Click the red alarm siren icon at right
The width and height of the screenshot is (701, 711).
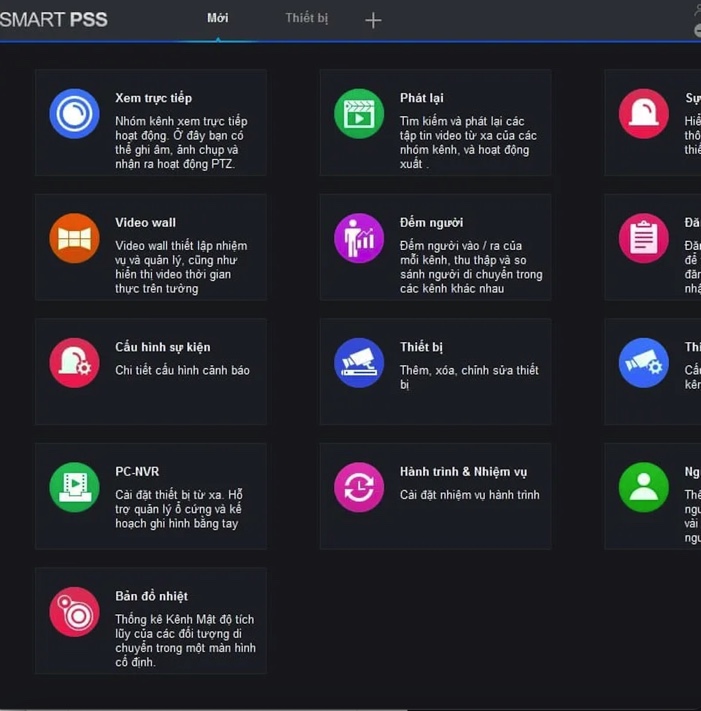[644, 113]
